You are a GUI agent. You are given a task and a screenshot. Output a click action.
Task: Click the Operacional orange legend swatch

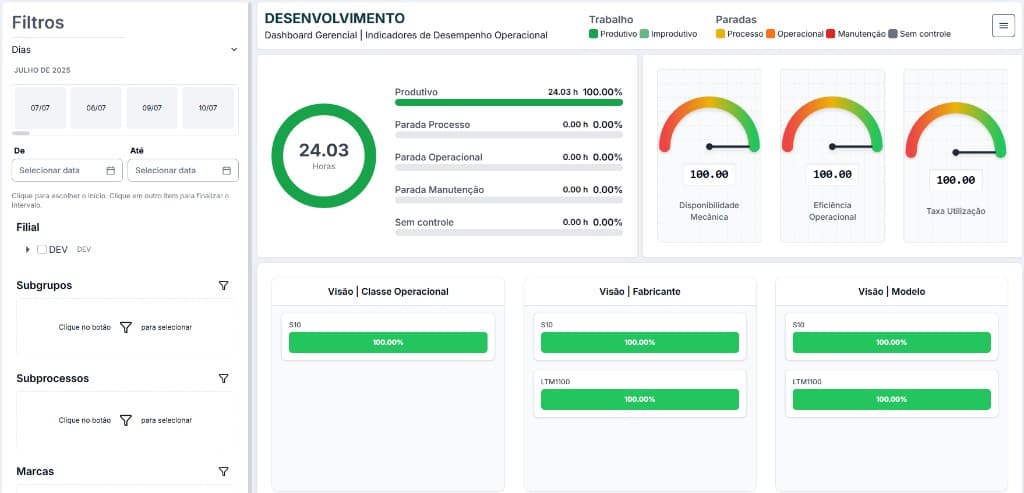click(771, 34)
